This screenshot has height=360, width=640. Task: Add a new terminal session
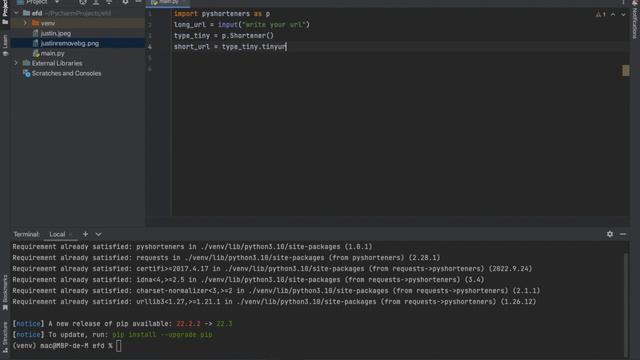click(x=85, y=234)
